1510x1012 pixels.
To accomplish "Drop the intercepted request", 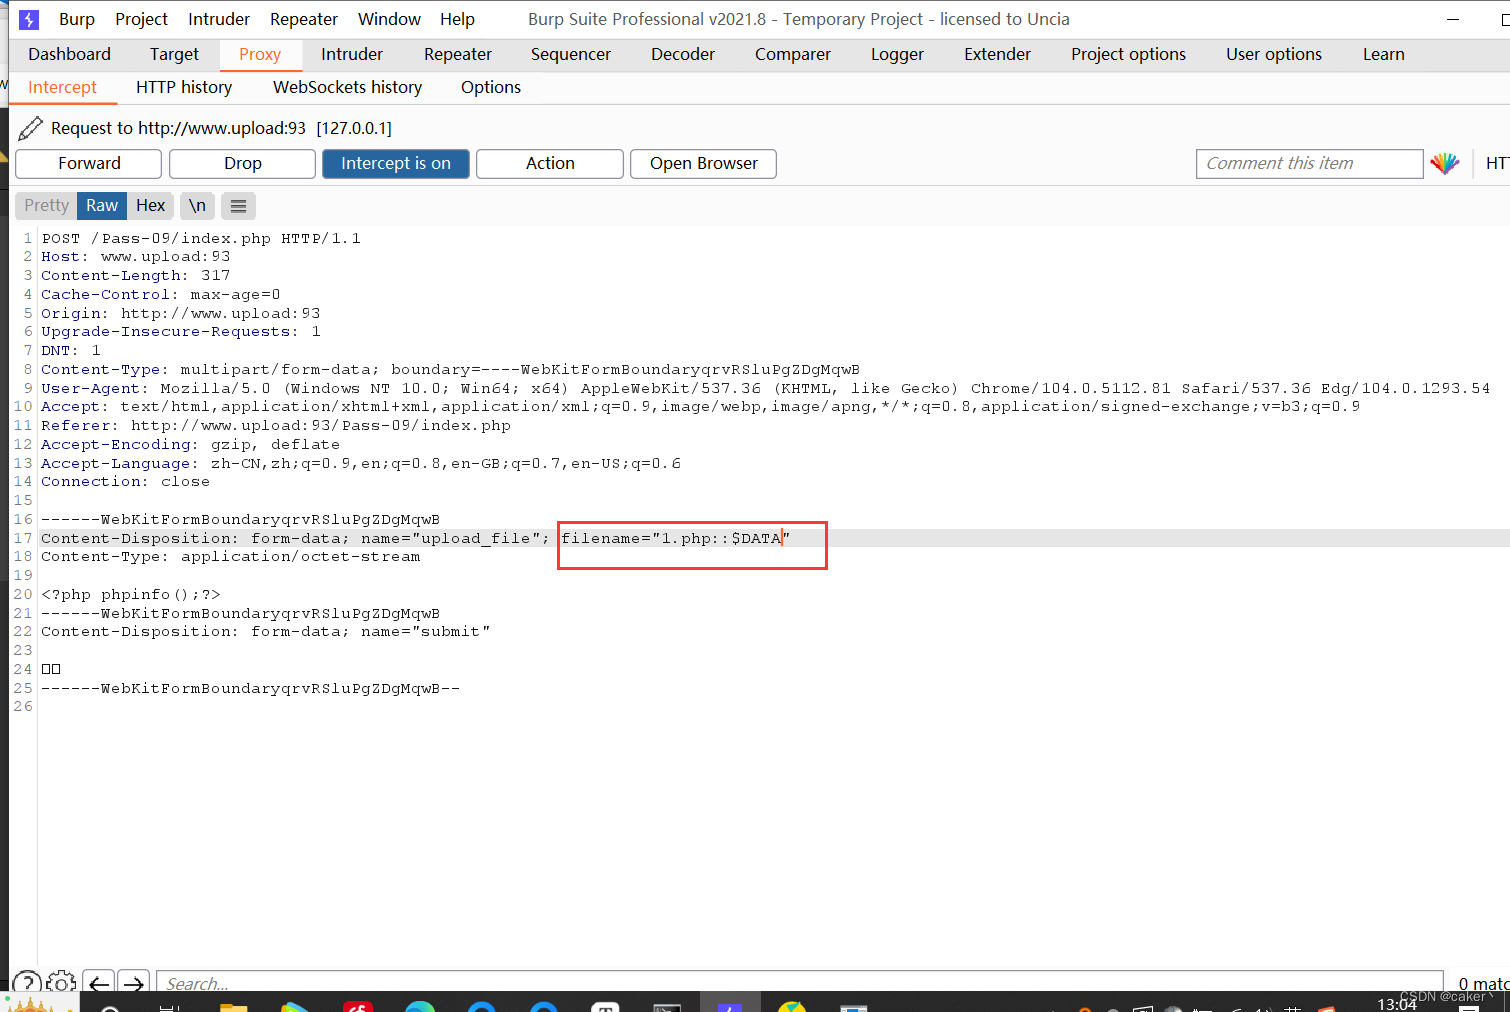I will coord(242,163).
